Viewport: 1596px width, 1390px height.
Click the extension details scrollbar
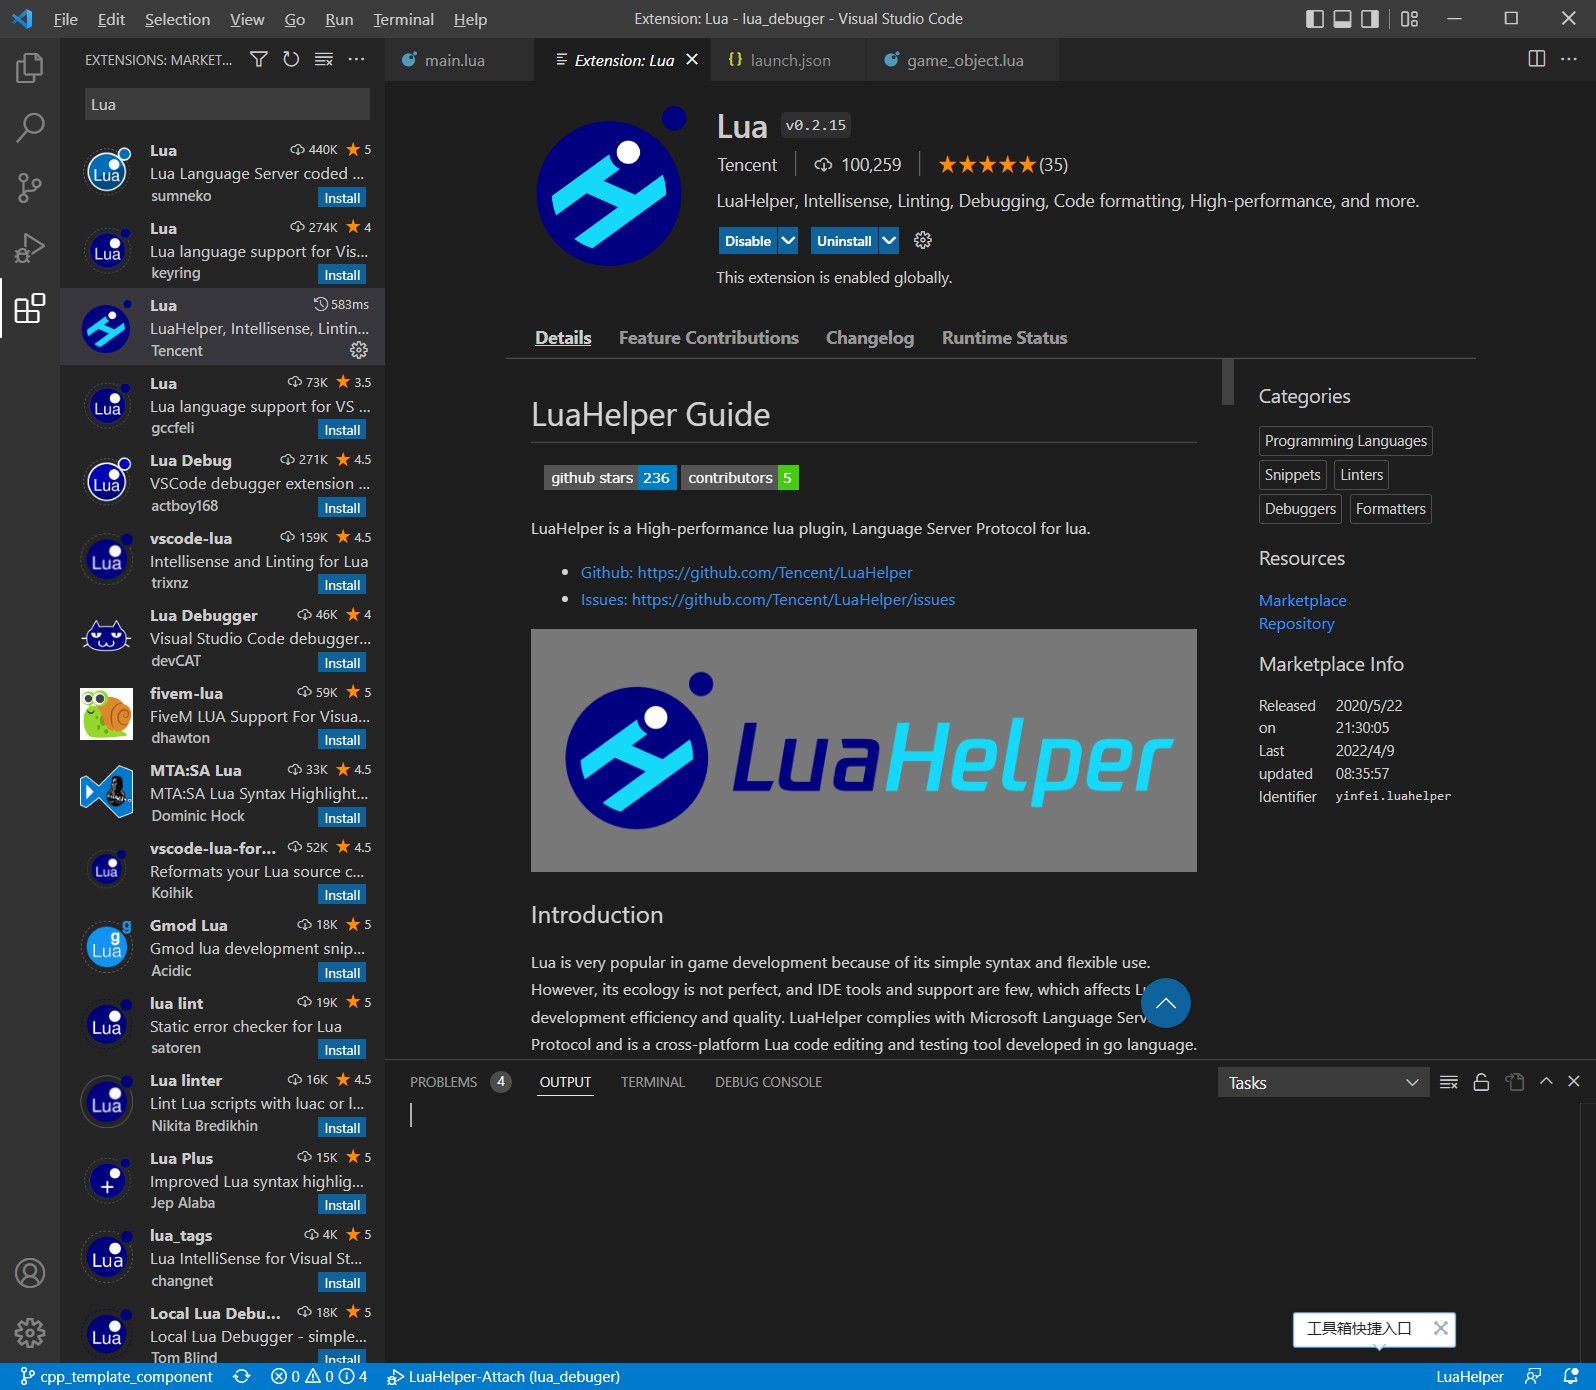tap(1227, 382)
